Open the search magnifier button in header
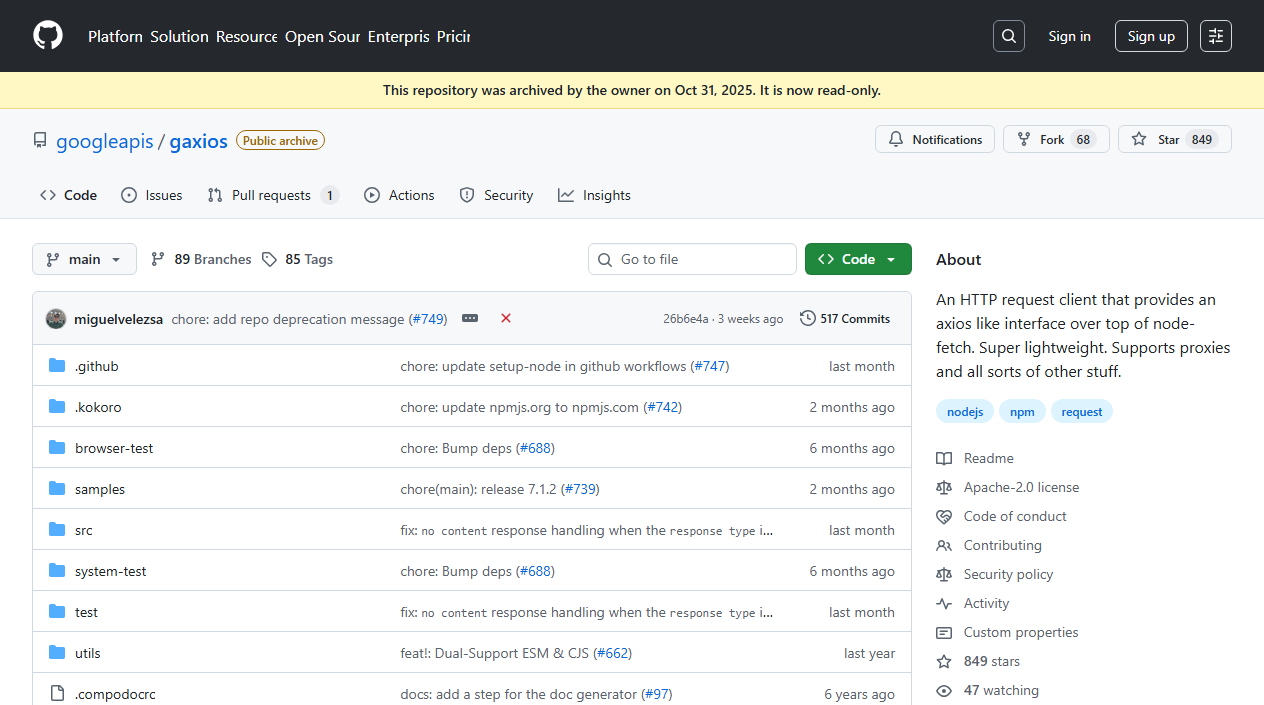Image resolution: width=1264 pixels, height=705 pixels. coord(1009,36)
